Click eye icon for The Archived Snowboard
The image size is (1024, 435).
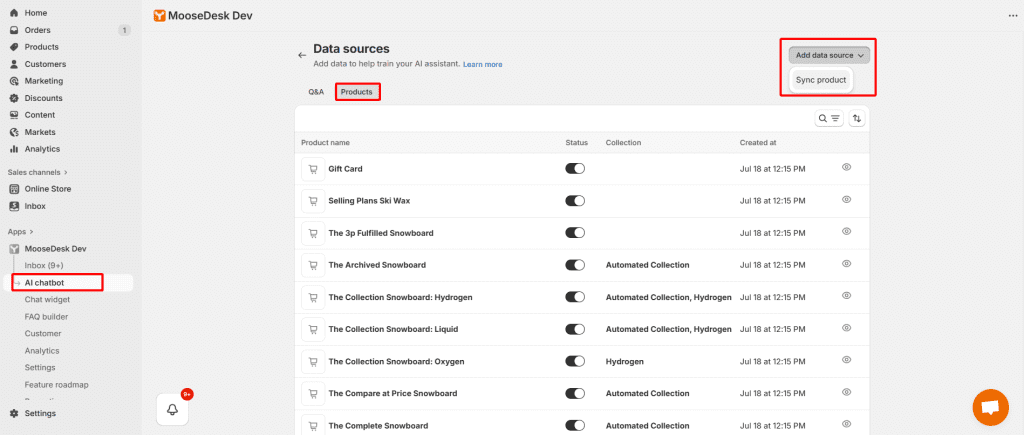point(846,263)
